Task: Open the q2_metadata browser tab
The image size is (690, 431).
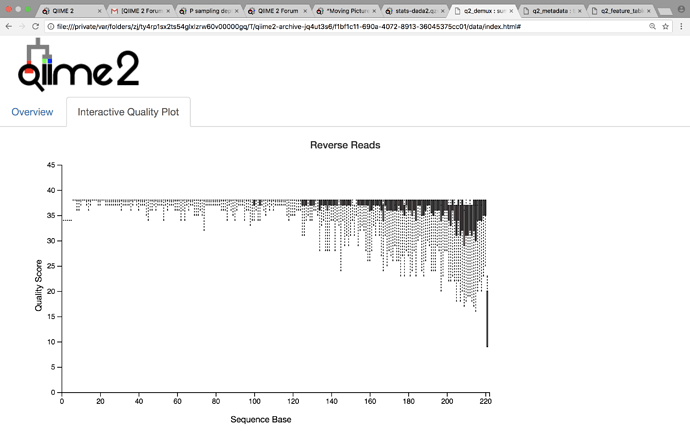Action: point(550,11)
